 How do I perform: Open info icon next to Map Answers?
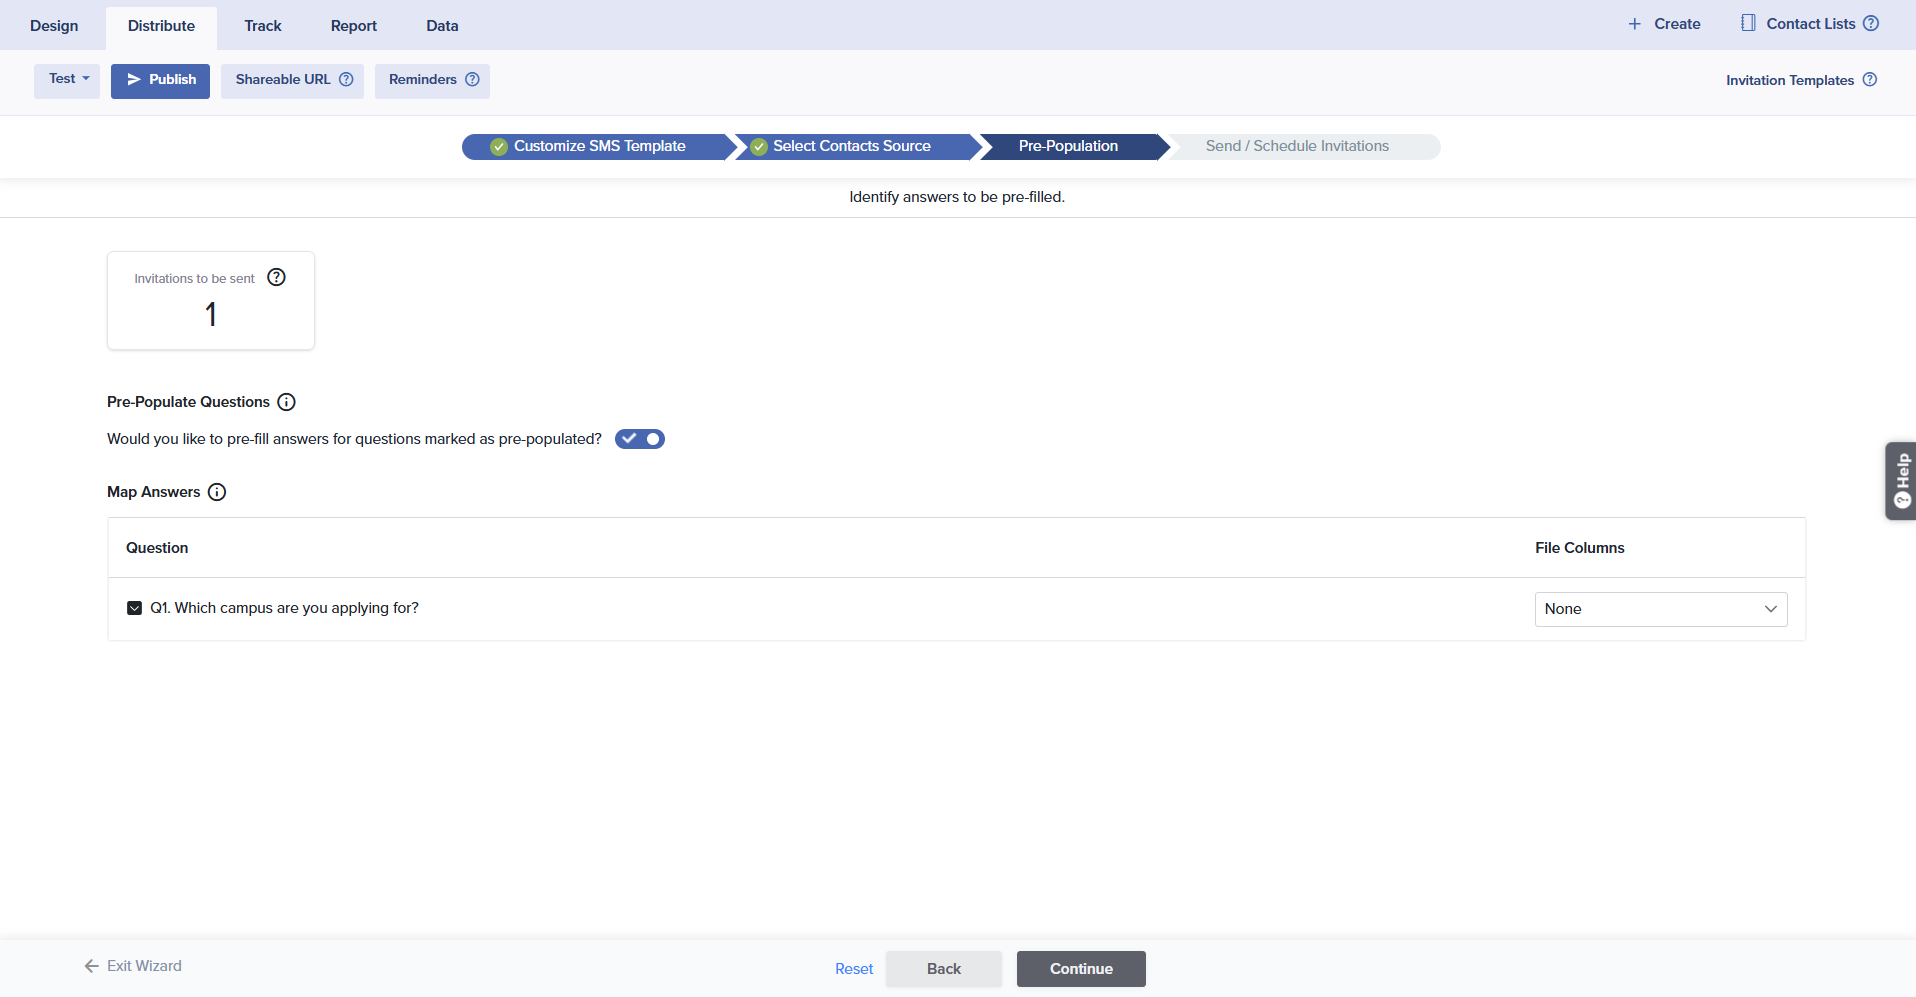pyautogui.click(x=217, y=492)
